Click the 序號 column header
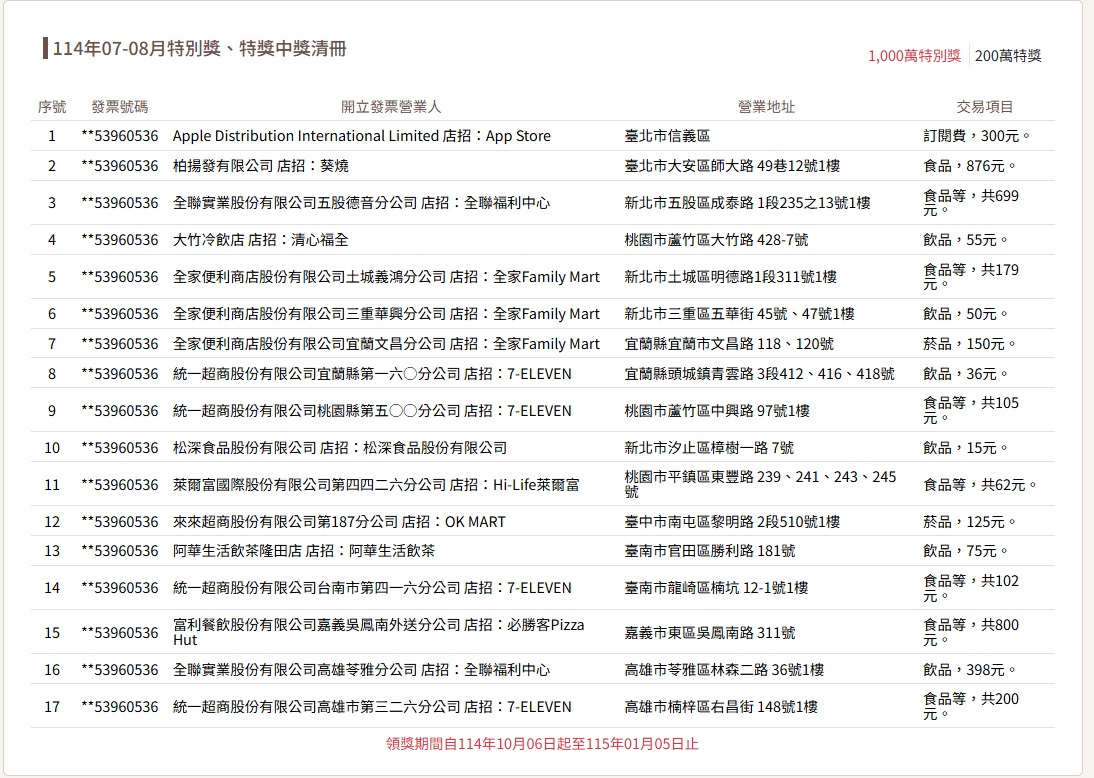This screenshot has height=778, width=1094. coord(52,107)
